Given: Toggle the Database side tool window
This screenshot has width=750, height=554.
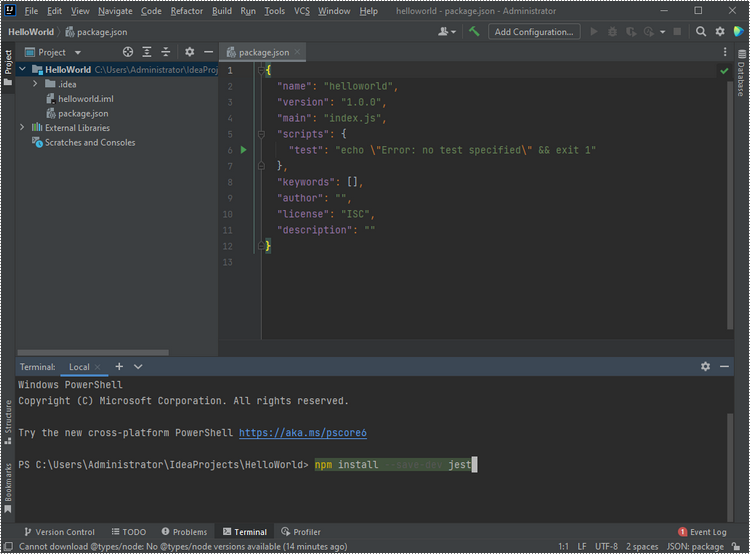Looking at the screenshot, I should pos(741,73).
